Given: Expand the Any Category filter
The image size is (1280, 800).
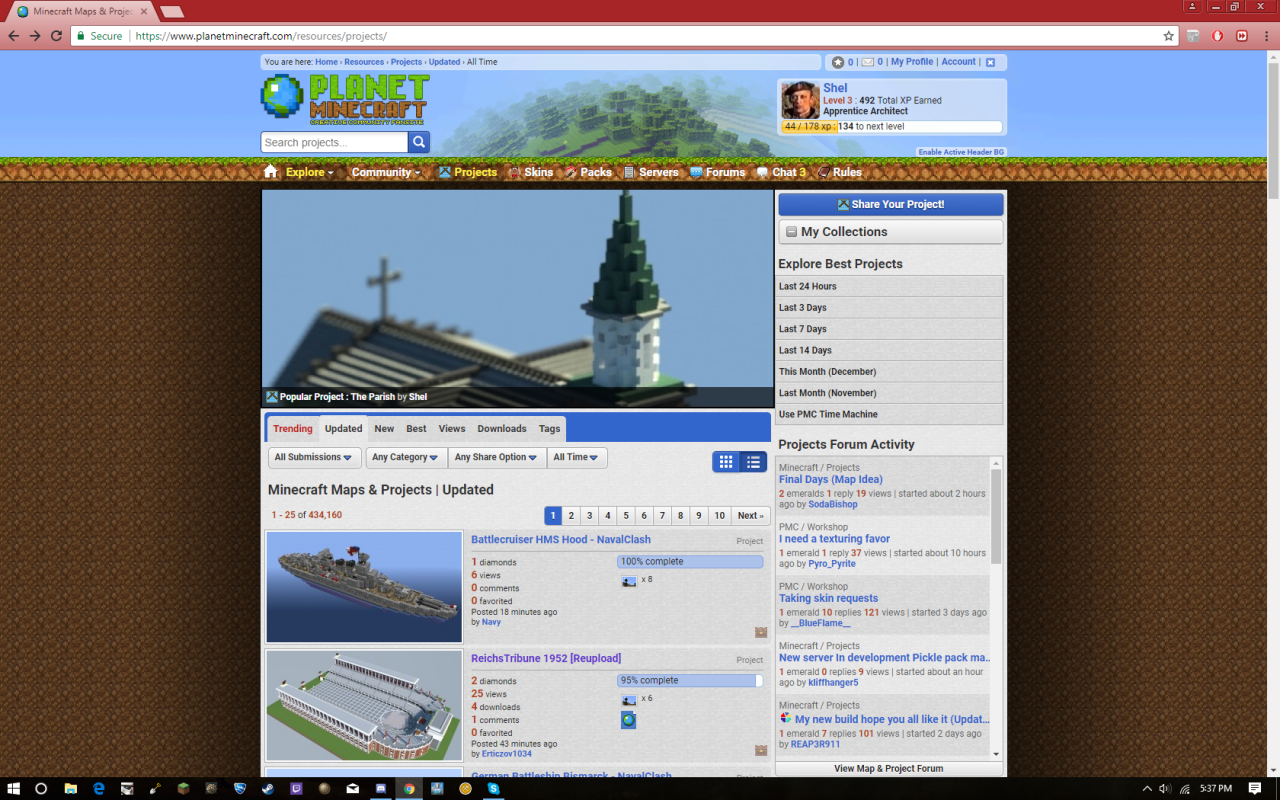Looking at the screenshot, I should tap(405, 457).
